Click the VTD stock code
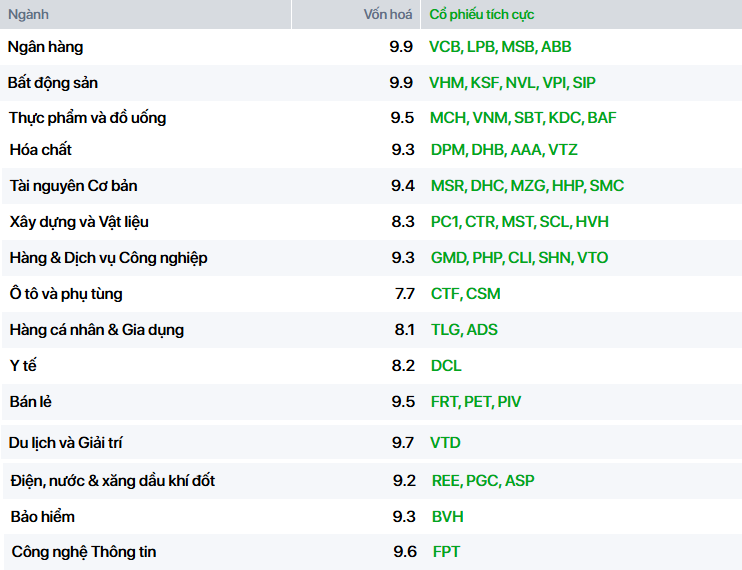 click(445, 443)
